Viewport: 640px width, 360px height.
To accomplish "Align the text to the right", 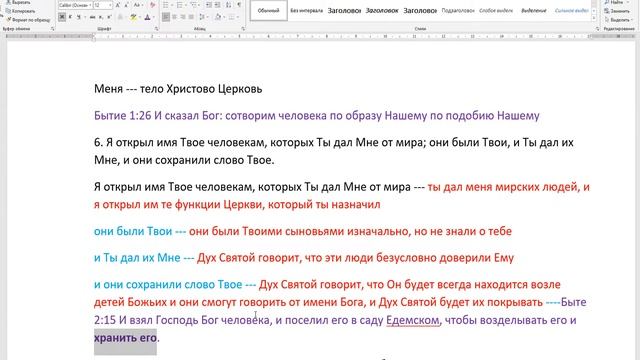I will click(182, 17).
